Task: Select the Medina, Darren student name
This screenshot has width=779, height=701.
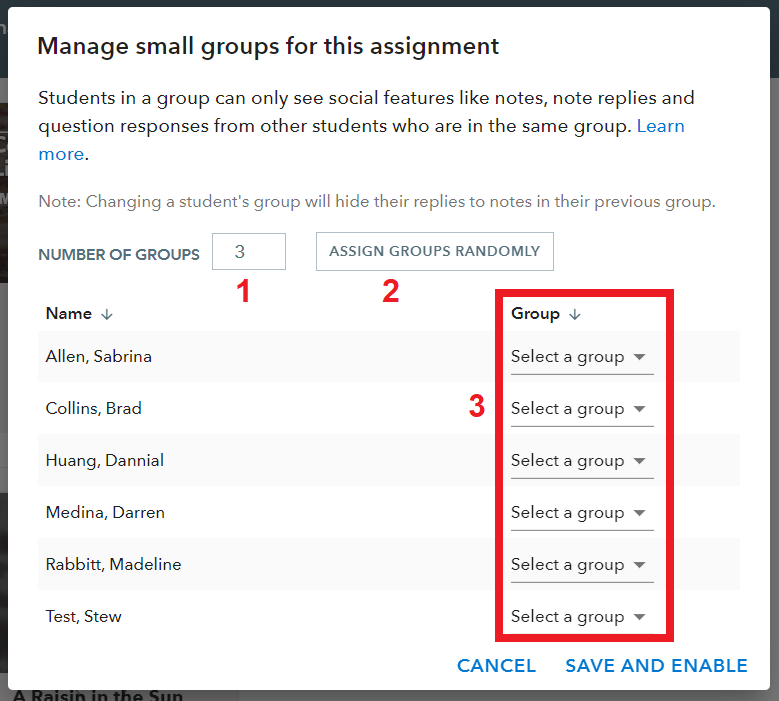Action: (105, 512)
